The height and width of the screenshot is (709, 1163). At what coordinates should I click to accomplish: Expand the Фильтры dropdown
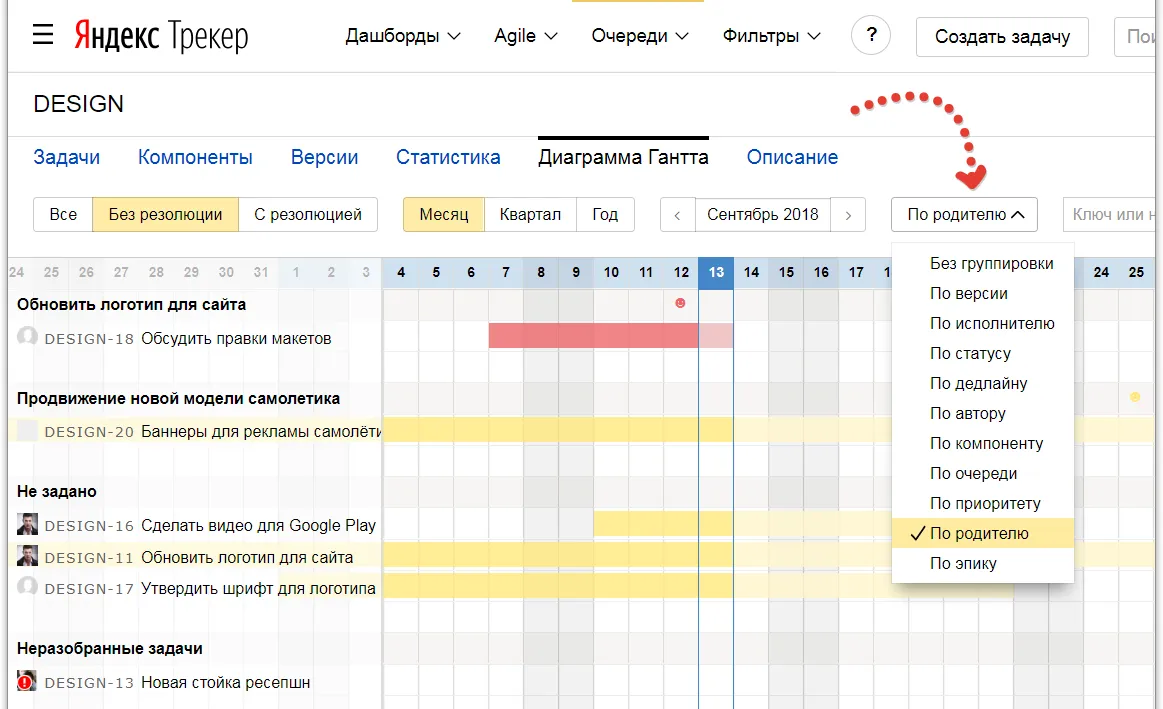[x=771, y=35]
